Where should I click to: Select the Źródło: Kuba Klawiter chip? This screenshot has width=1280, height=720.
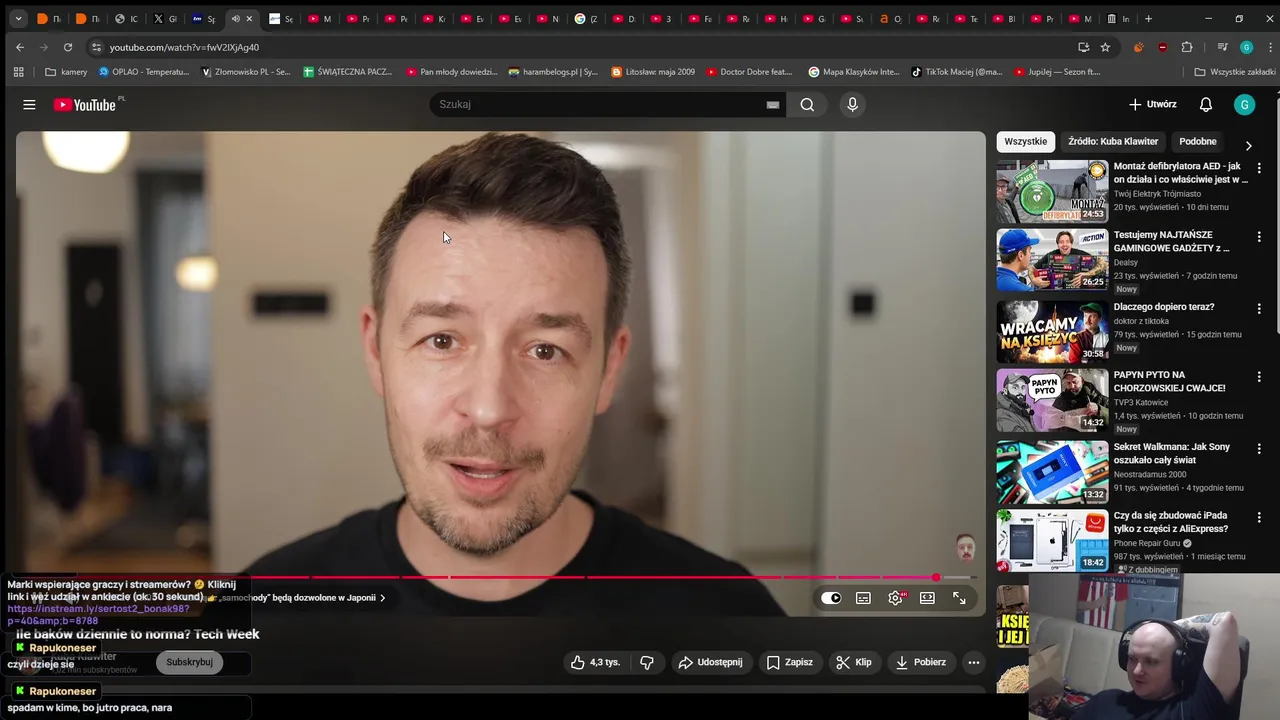click(1113, 142)
